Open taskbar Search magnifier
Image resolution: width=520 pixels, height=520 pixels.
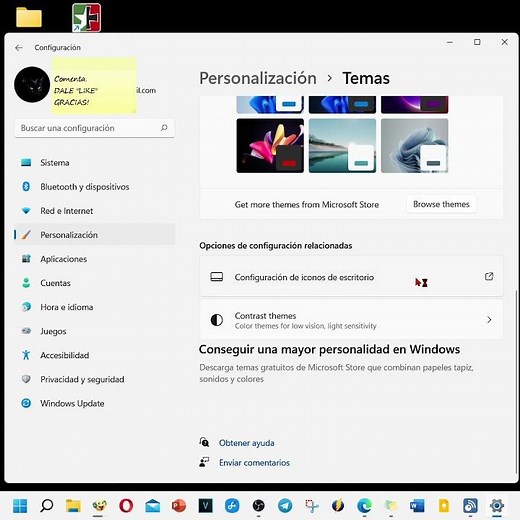click(46, 506)
